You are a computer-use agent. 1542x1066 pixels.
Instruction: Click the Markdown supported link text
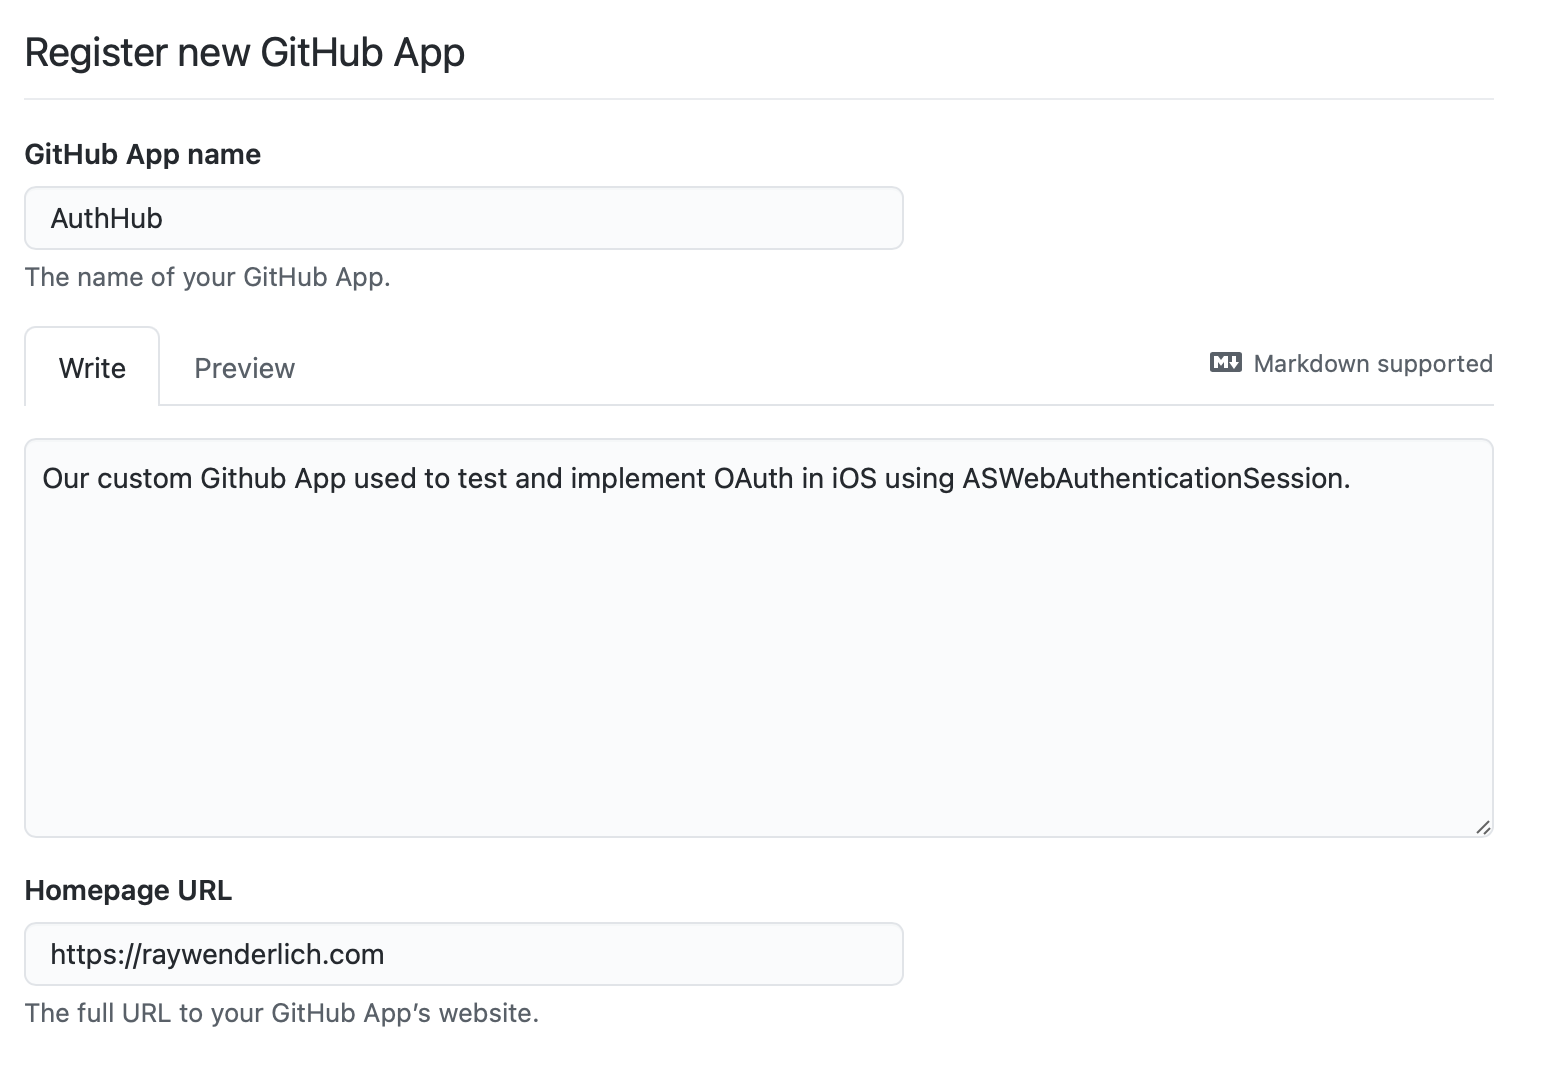(x=1372, y=363)
